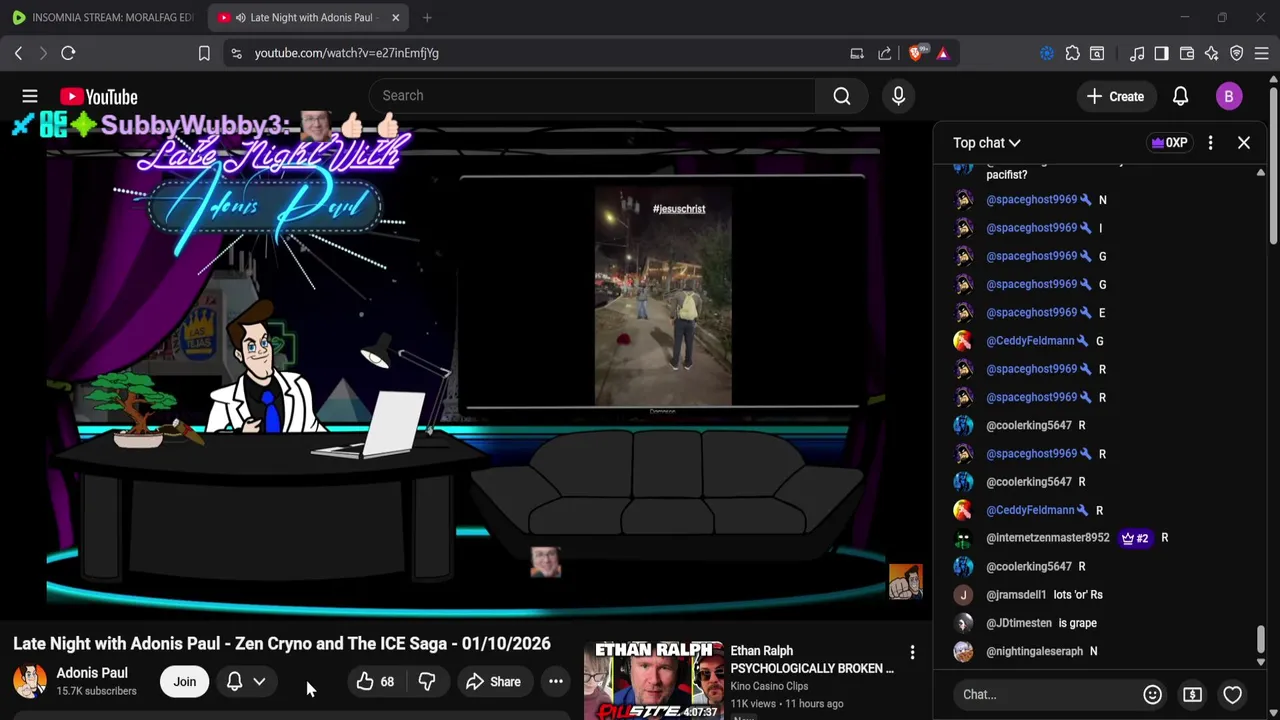Expand the Top chat dropdown
This screenshot has width=1280, height=720.
coord(987,143)
